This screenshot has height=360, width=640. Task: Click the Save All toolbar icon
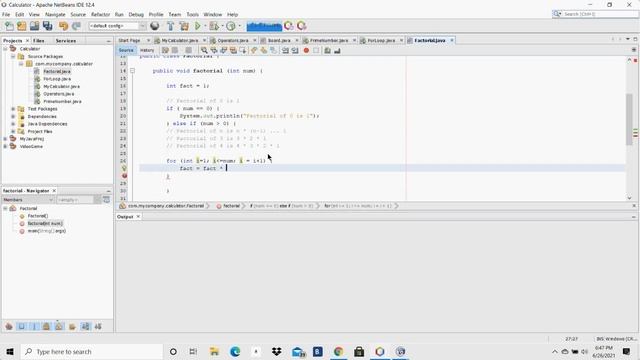47,26
